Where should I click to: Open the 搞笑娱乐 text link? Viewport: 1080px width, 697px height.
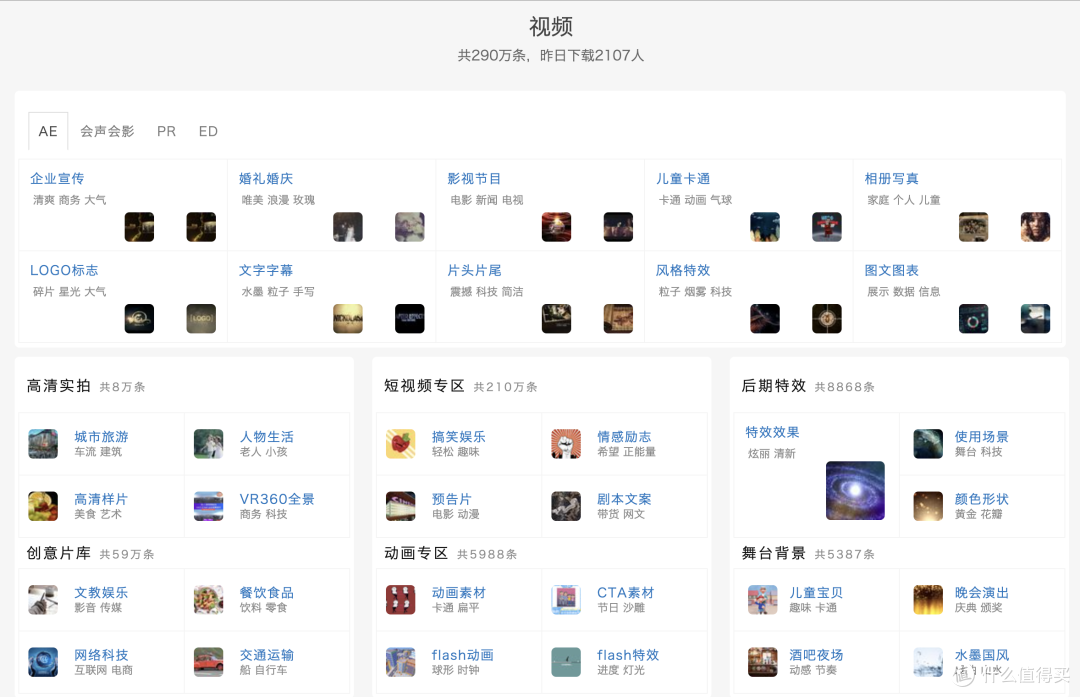tap(459, 437)
